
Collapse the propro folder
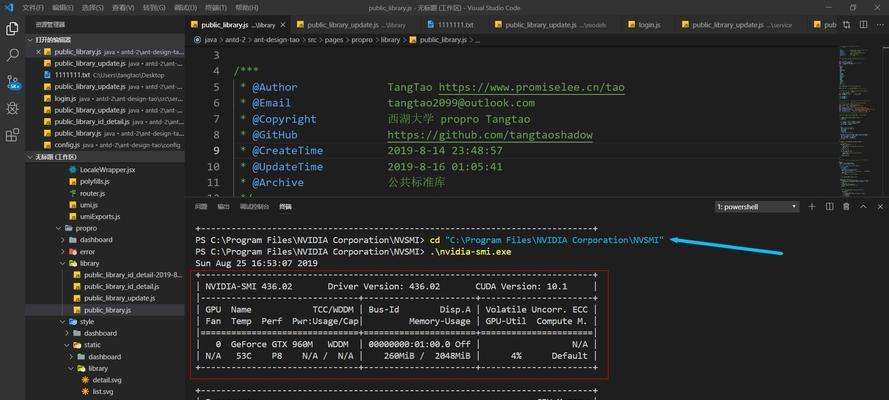click(58, 228)
